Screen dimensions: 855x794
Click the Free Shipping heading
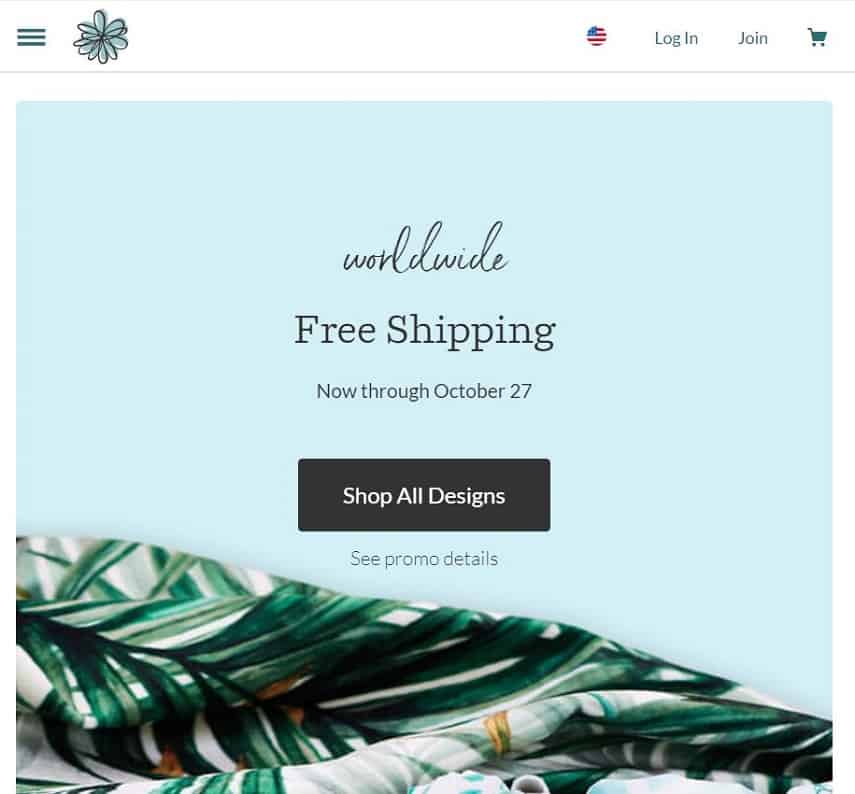(x=424, y=330)
